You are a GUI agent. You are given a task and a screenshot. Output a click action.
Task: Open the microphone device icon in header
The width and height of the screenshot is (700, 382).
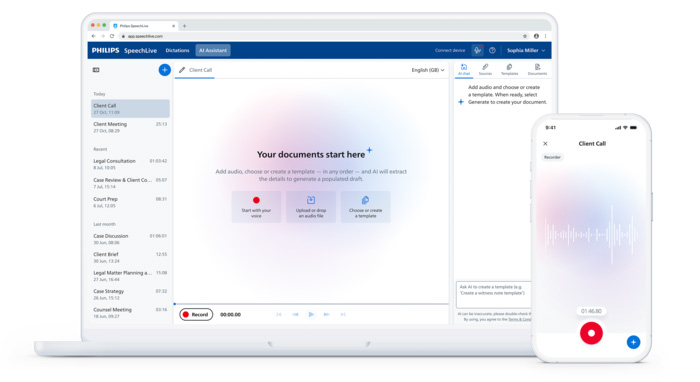[477, 50]
